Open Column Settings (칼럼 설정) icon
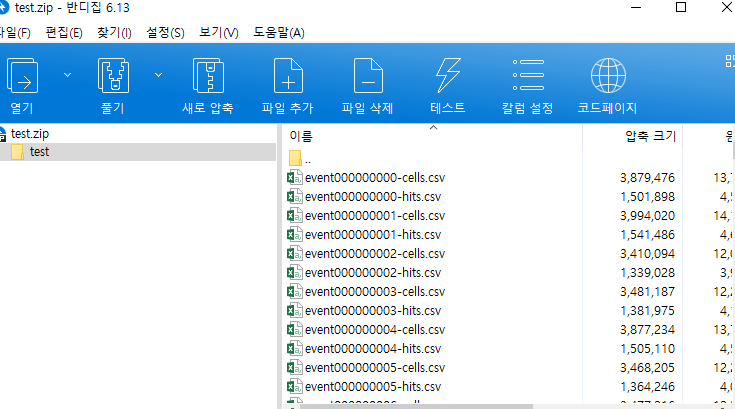735x409 pixels. [528, 75]
